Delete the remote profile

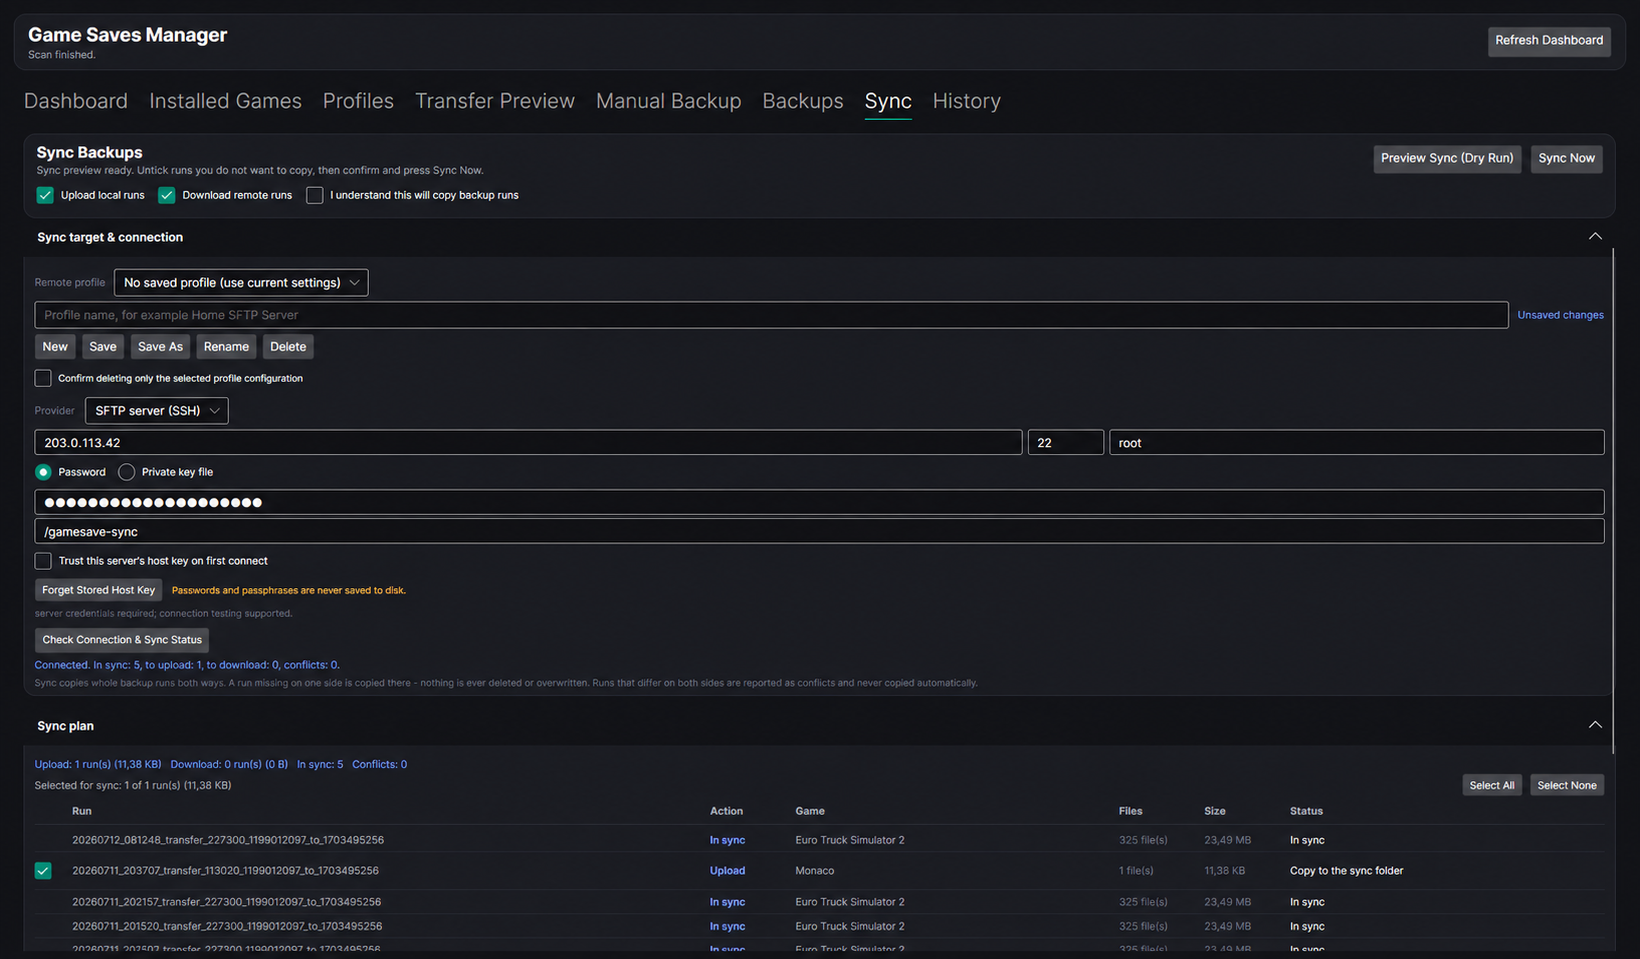point(288,347)
